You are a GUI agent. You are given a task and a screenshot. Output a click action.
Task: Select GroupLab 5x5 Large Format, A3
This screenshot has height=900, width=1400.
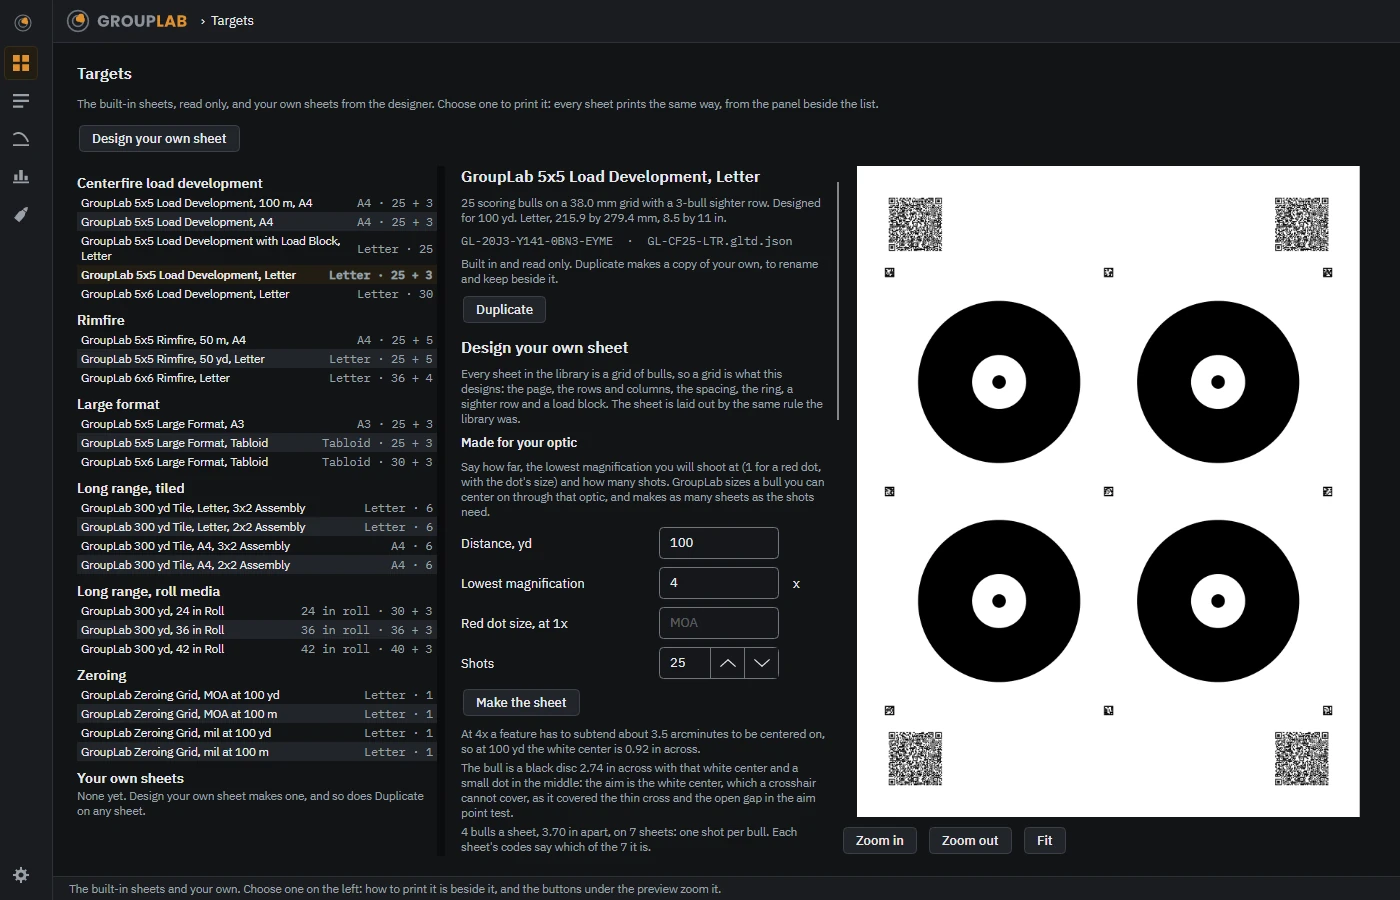[x=257, y=424]
